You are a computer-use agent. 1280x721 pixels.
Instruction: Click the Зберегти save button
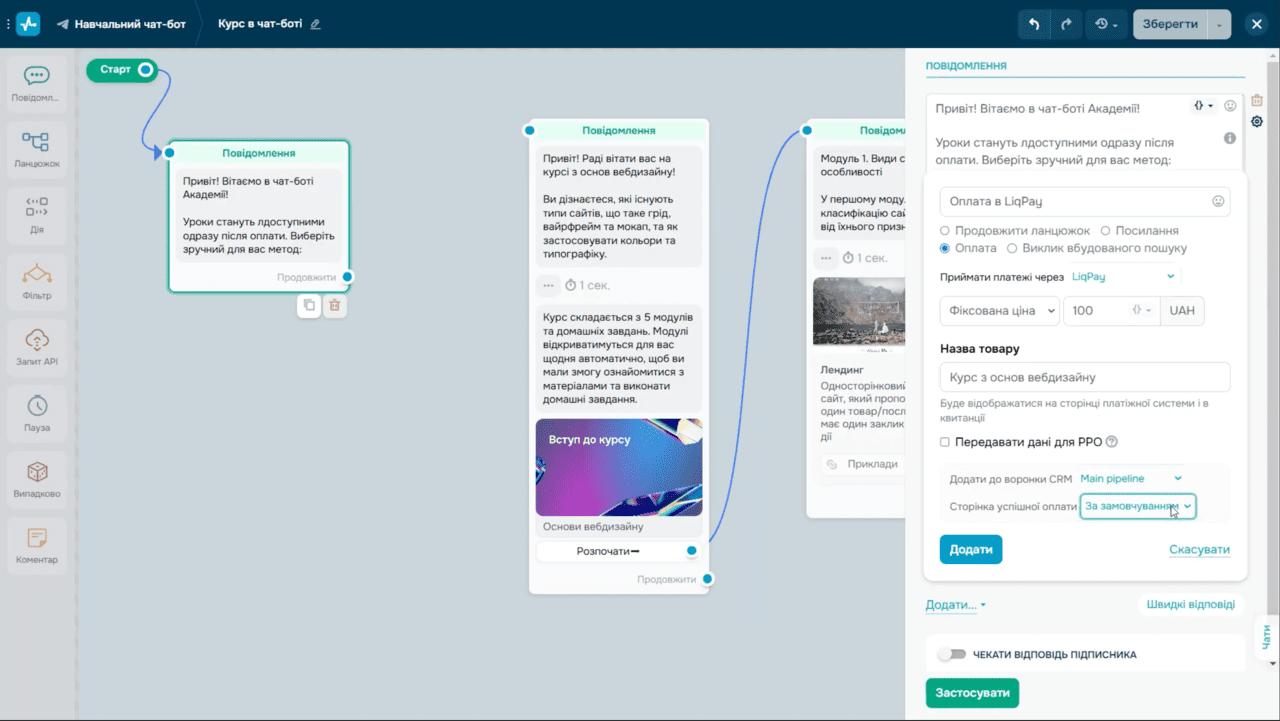(1170, 24)
